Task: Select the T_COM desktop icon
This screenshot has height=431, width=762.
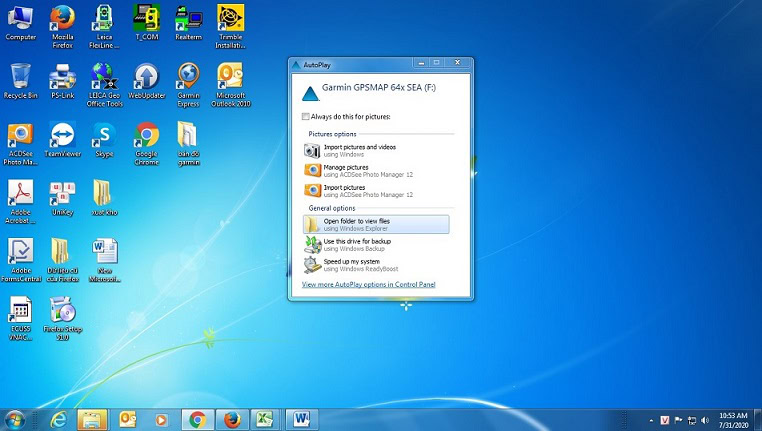Action: click(x=147, y=23)
